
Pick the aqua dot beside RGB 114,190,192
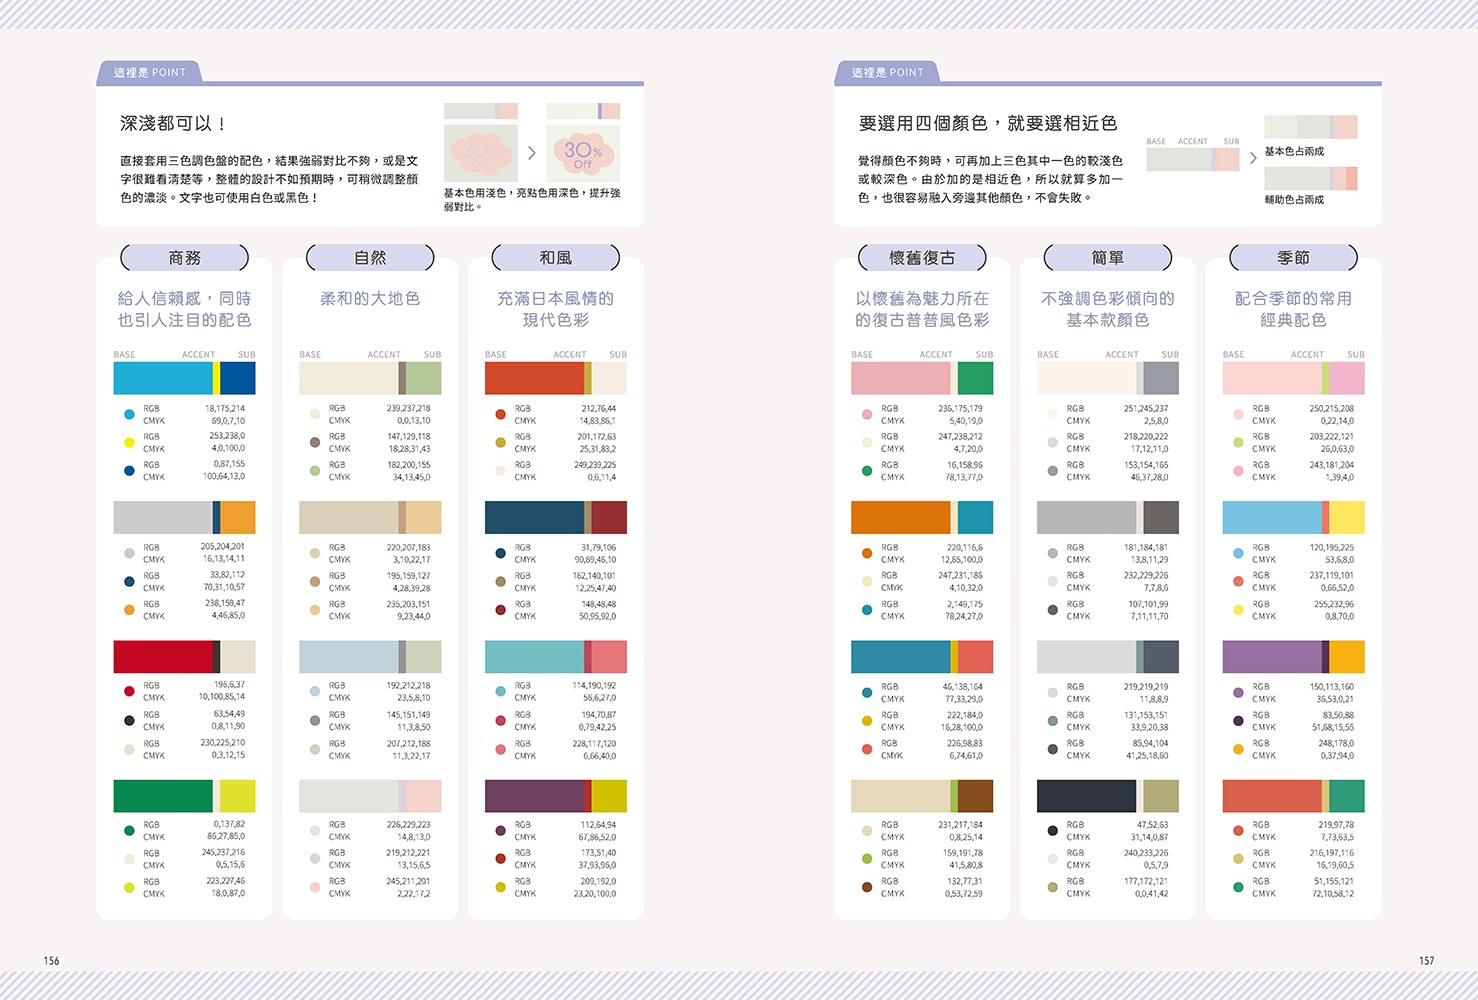501,691
